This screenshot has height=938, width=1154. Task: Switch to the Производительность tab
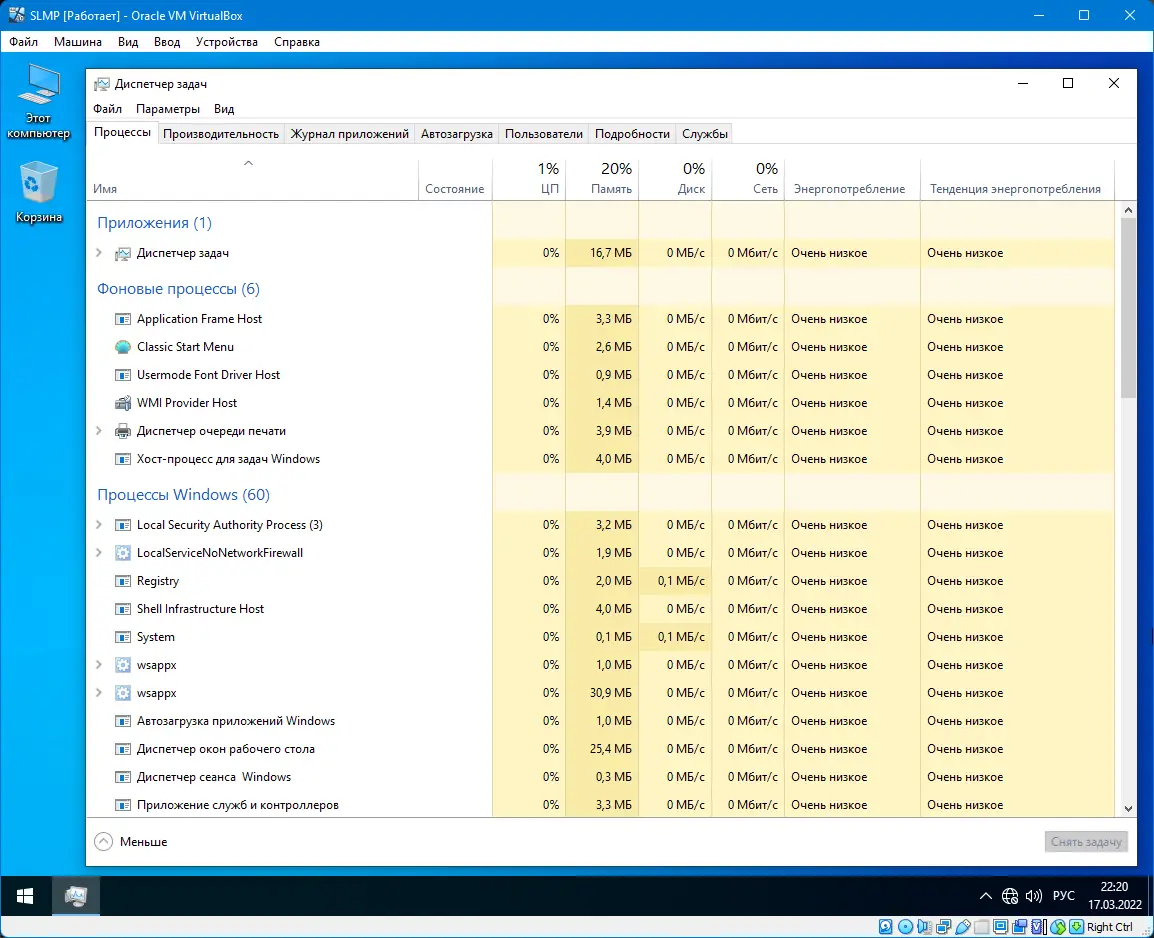pos(220,133)
